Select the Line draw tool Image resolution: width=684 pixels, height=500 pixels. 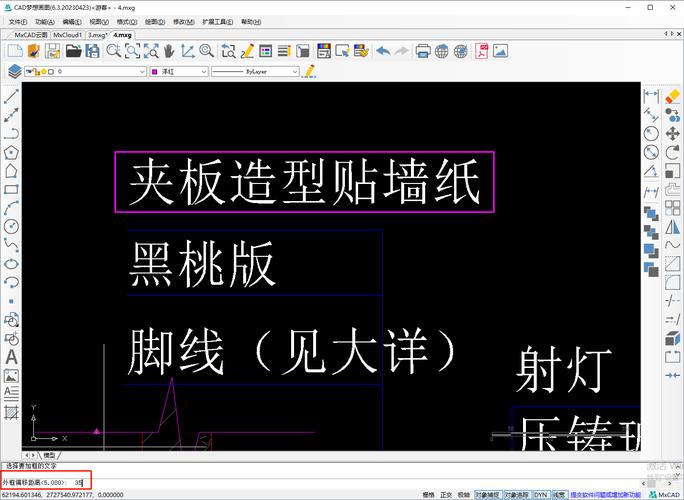(12, 96)
